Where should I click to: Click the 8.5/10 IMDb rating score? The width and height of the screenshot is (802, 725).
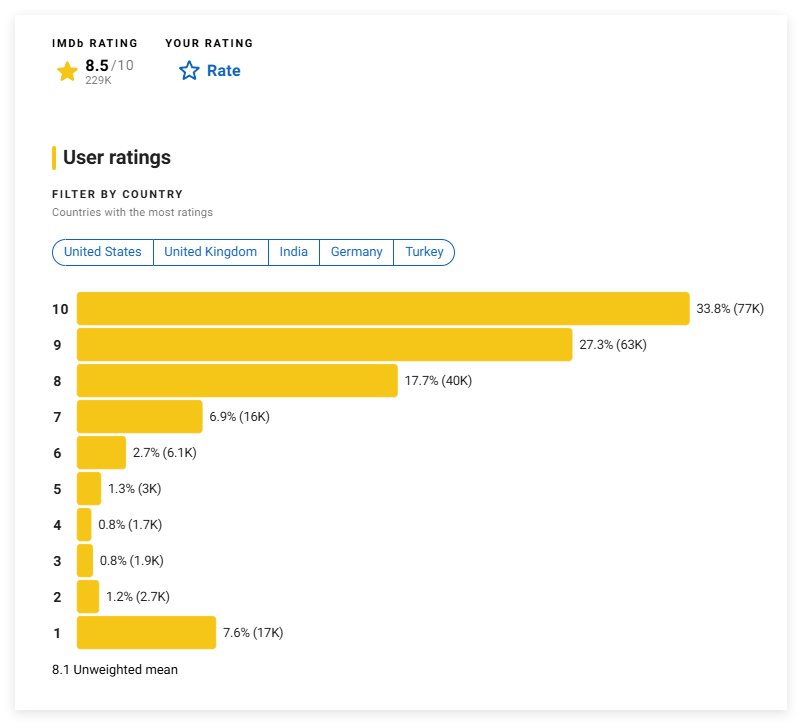click(x=109, y=65)
